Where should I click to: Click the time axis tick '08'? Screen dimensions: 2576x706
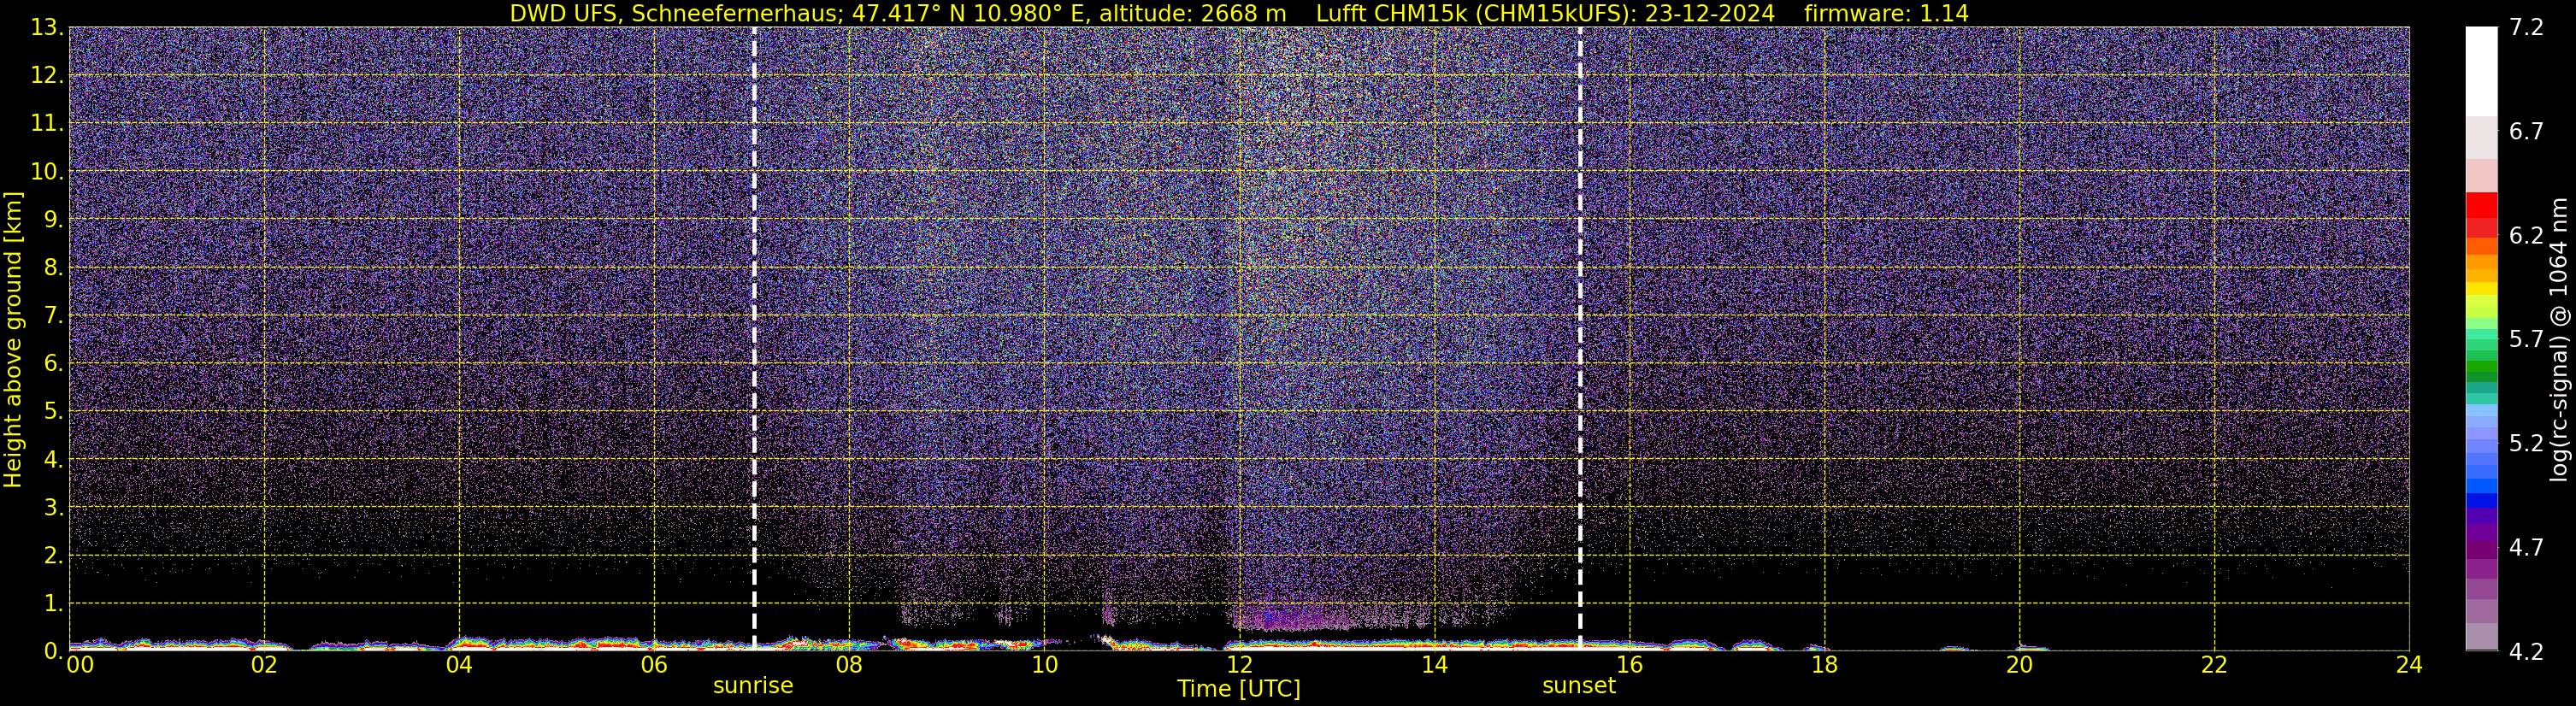coord(849,666)
